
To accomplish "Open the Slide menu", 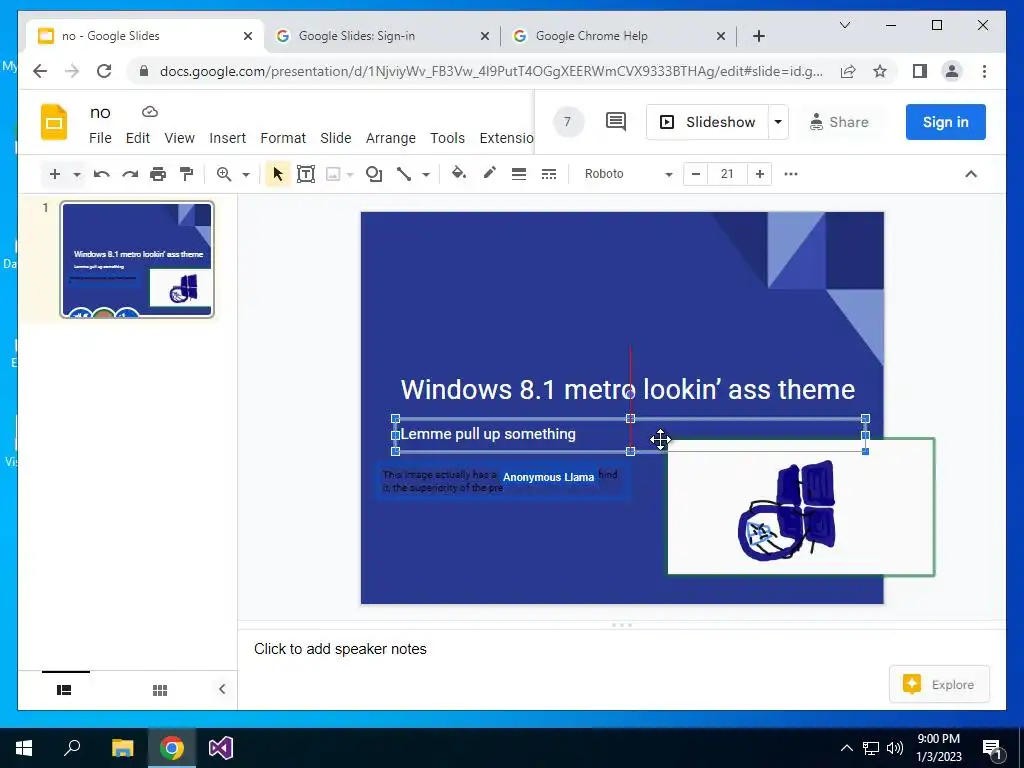I will 336,138.
